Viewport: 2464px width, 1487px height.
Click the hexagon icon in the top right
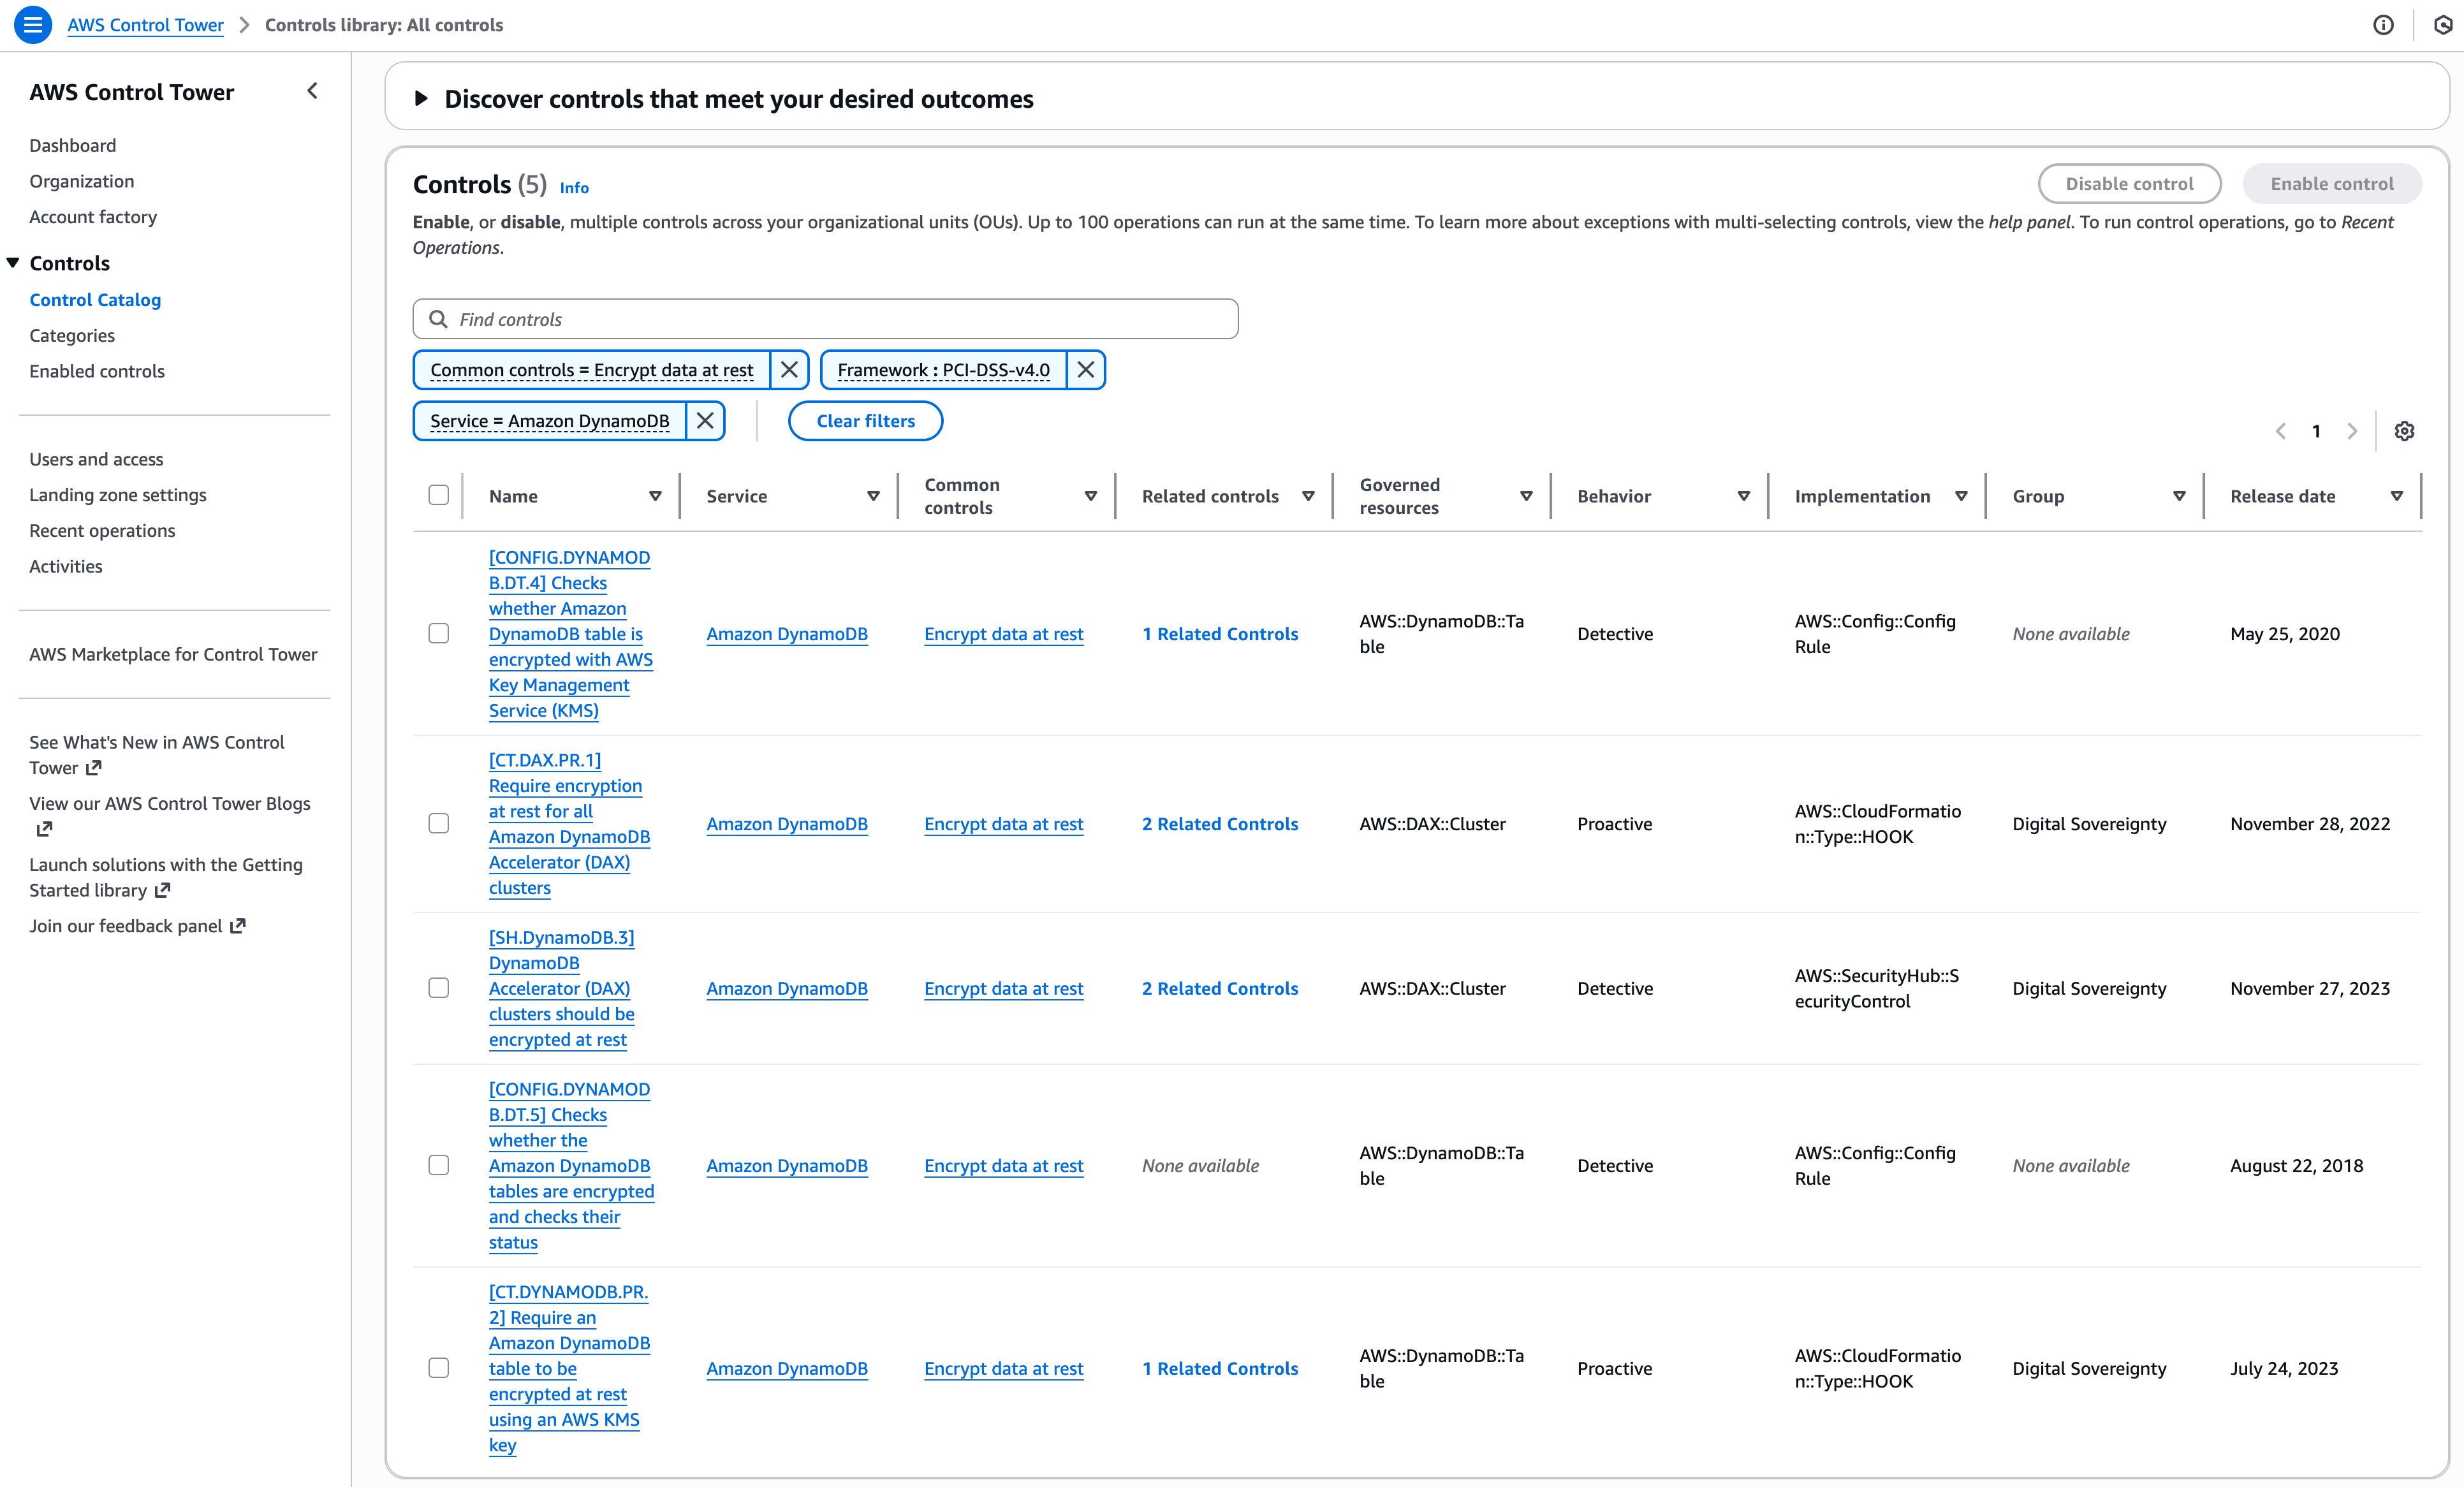pyautogui.click(x=2442, y=25)
